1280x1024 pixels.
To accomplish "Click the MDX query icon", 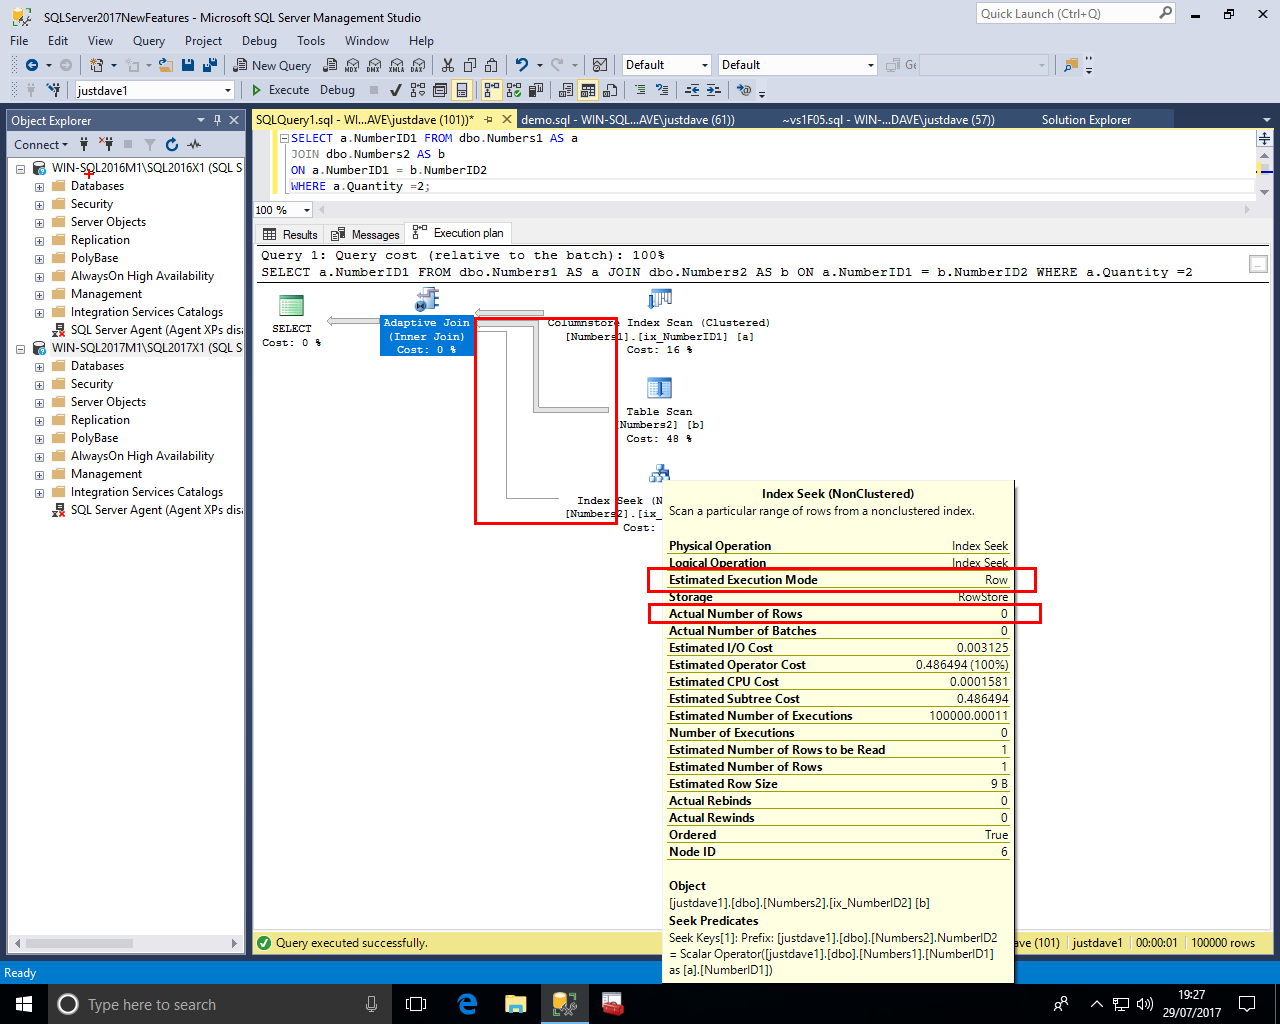I will pyautogui.click(x=352, y=65).
